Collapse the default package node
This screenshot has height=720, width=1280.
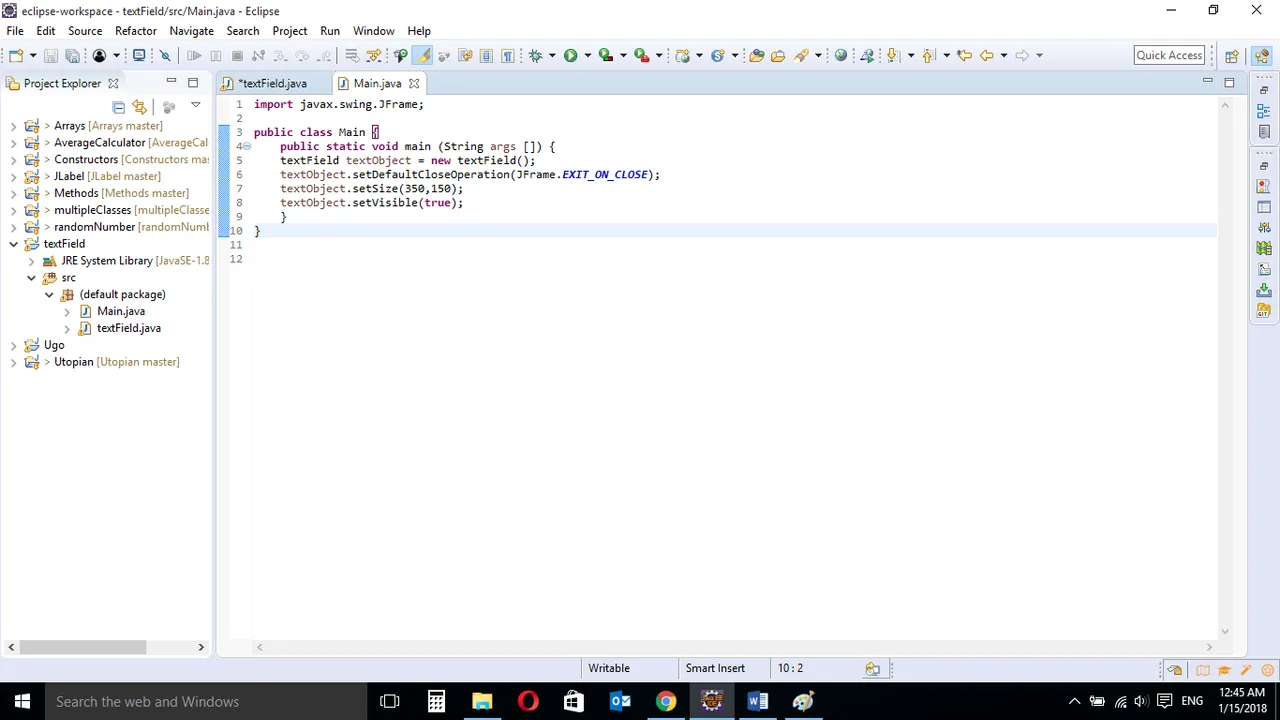pos(49,295)
